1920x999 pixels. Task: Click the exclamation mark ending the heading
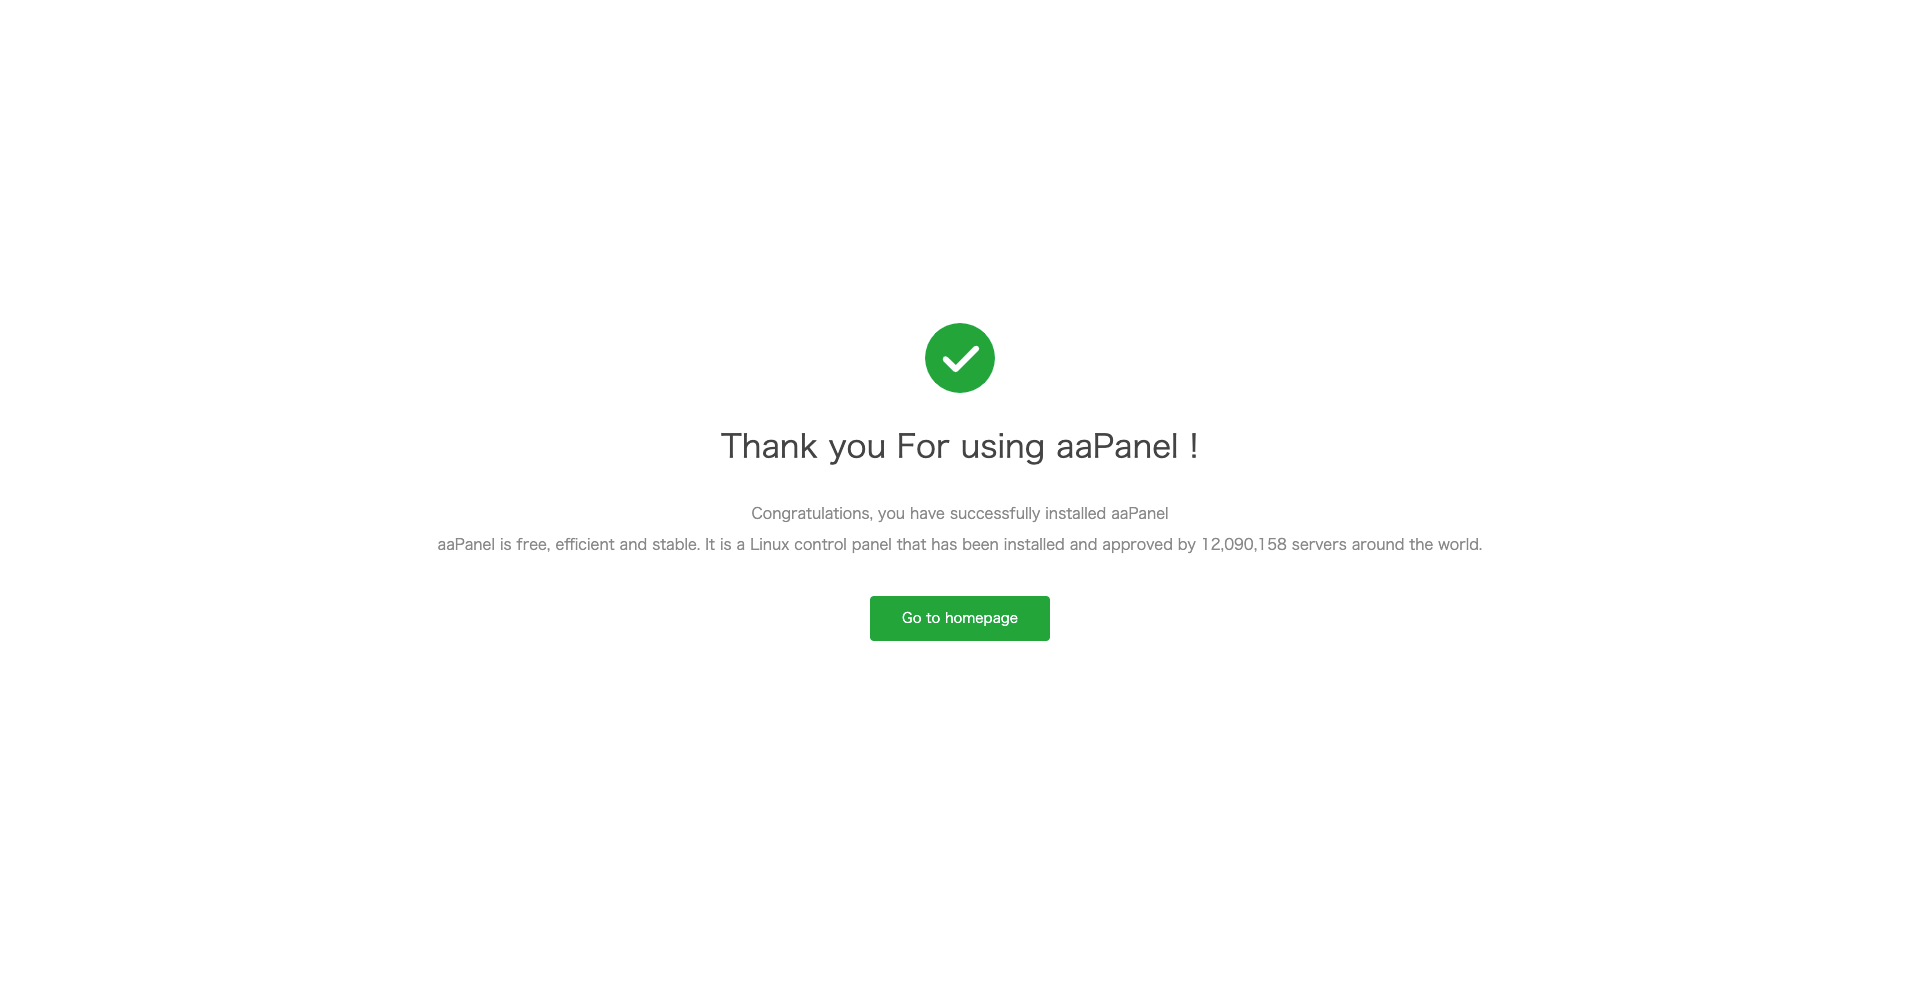point(1193,447)
